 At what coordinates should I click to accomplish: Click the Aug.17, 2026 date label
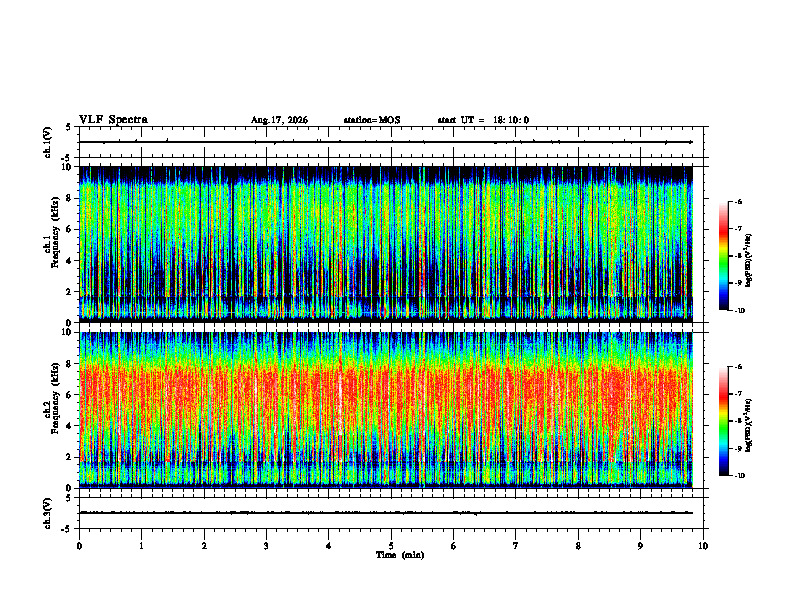tap(279, 120)
